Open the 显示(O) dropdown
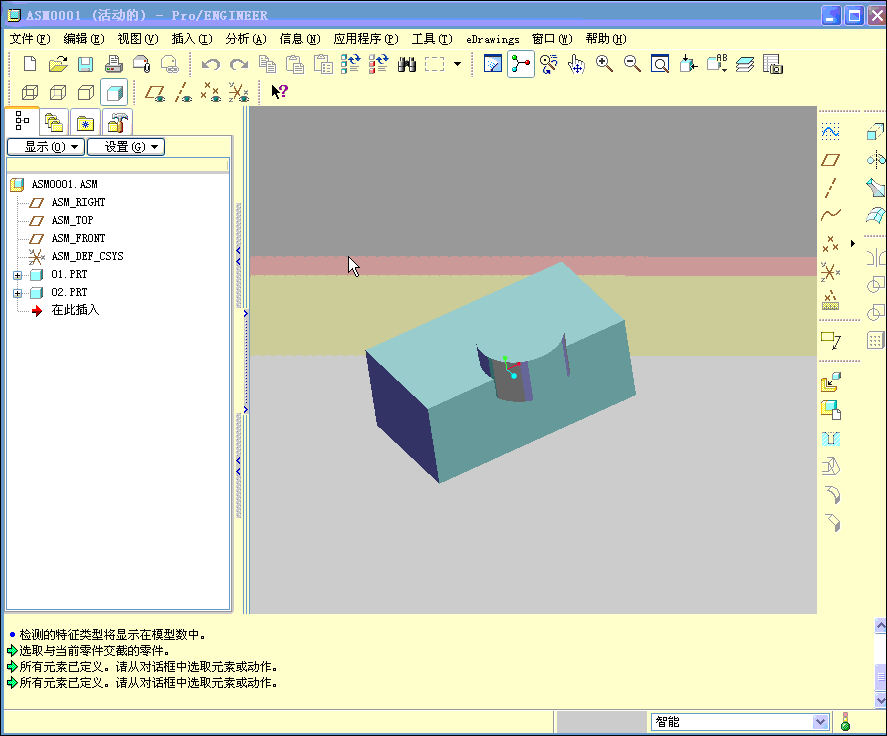This screenshot has height=736, width=887. coord(46,147)
